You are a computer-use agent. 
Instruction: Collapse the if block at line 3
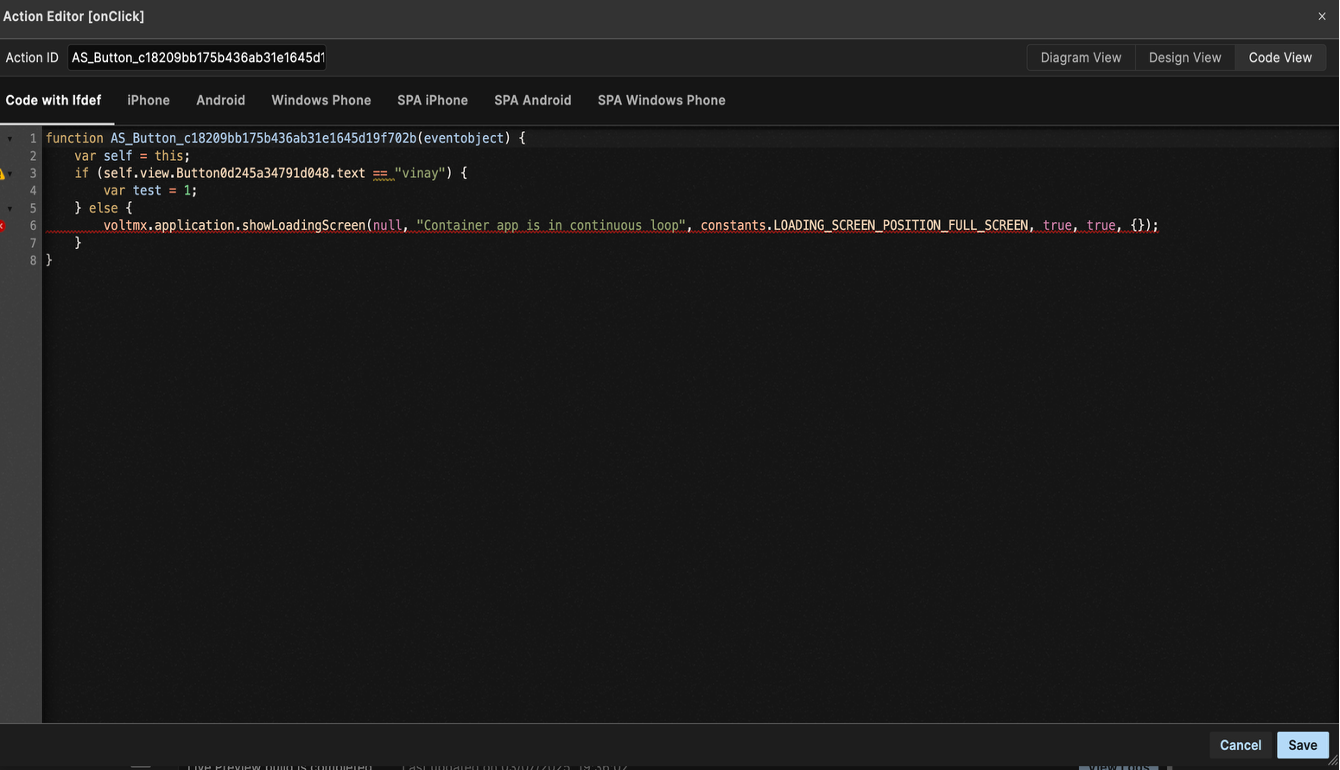pyautogui.click(x=11, y=174)
